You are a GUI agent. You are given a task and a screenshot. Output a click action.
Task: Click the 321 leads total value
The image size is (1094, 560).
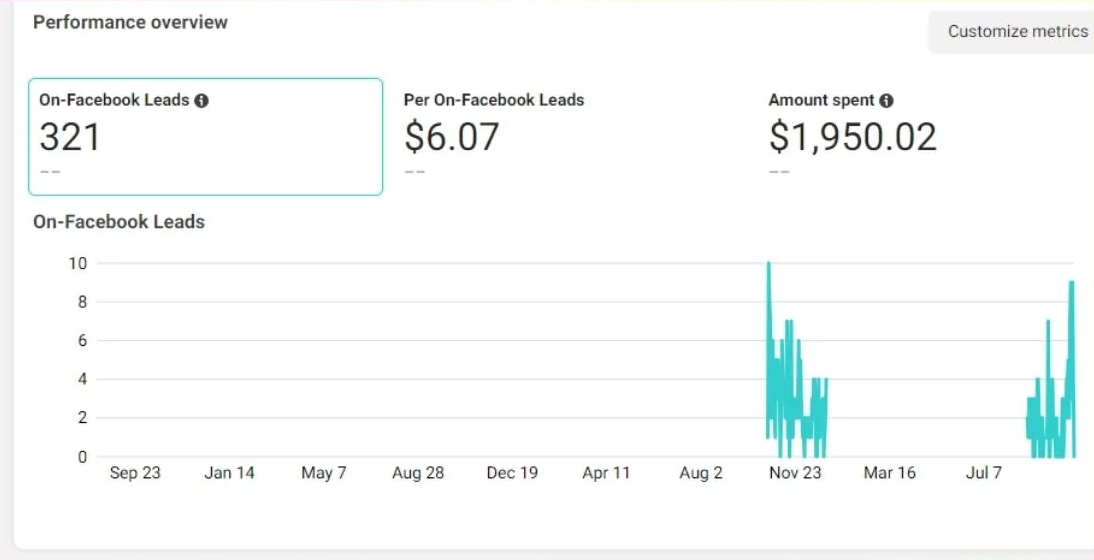click(70, 137)
